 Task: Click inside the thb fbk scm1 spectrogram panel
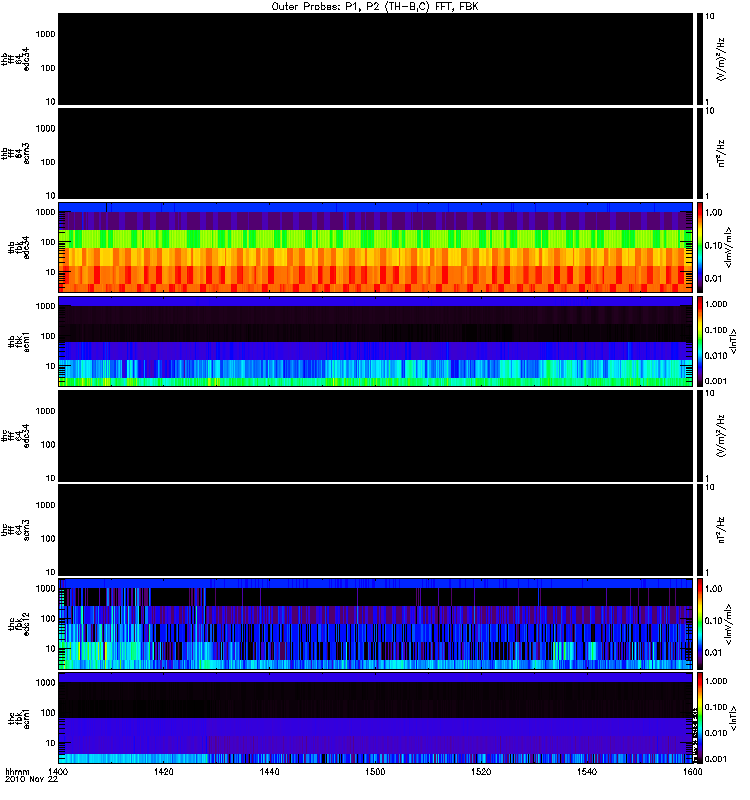pos(376,341)
